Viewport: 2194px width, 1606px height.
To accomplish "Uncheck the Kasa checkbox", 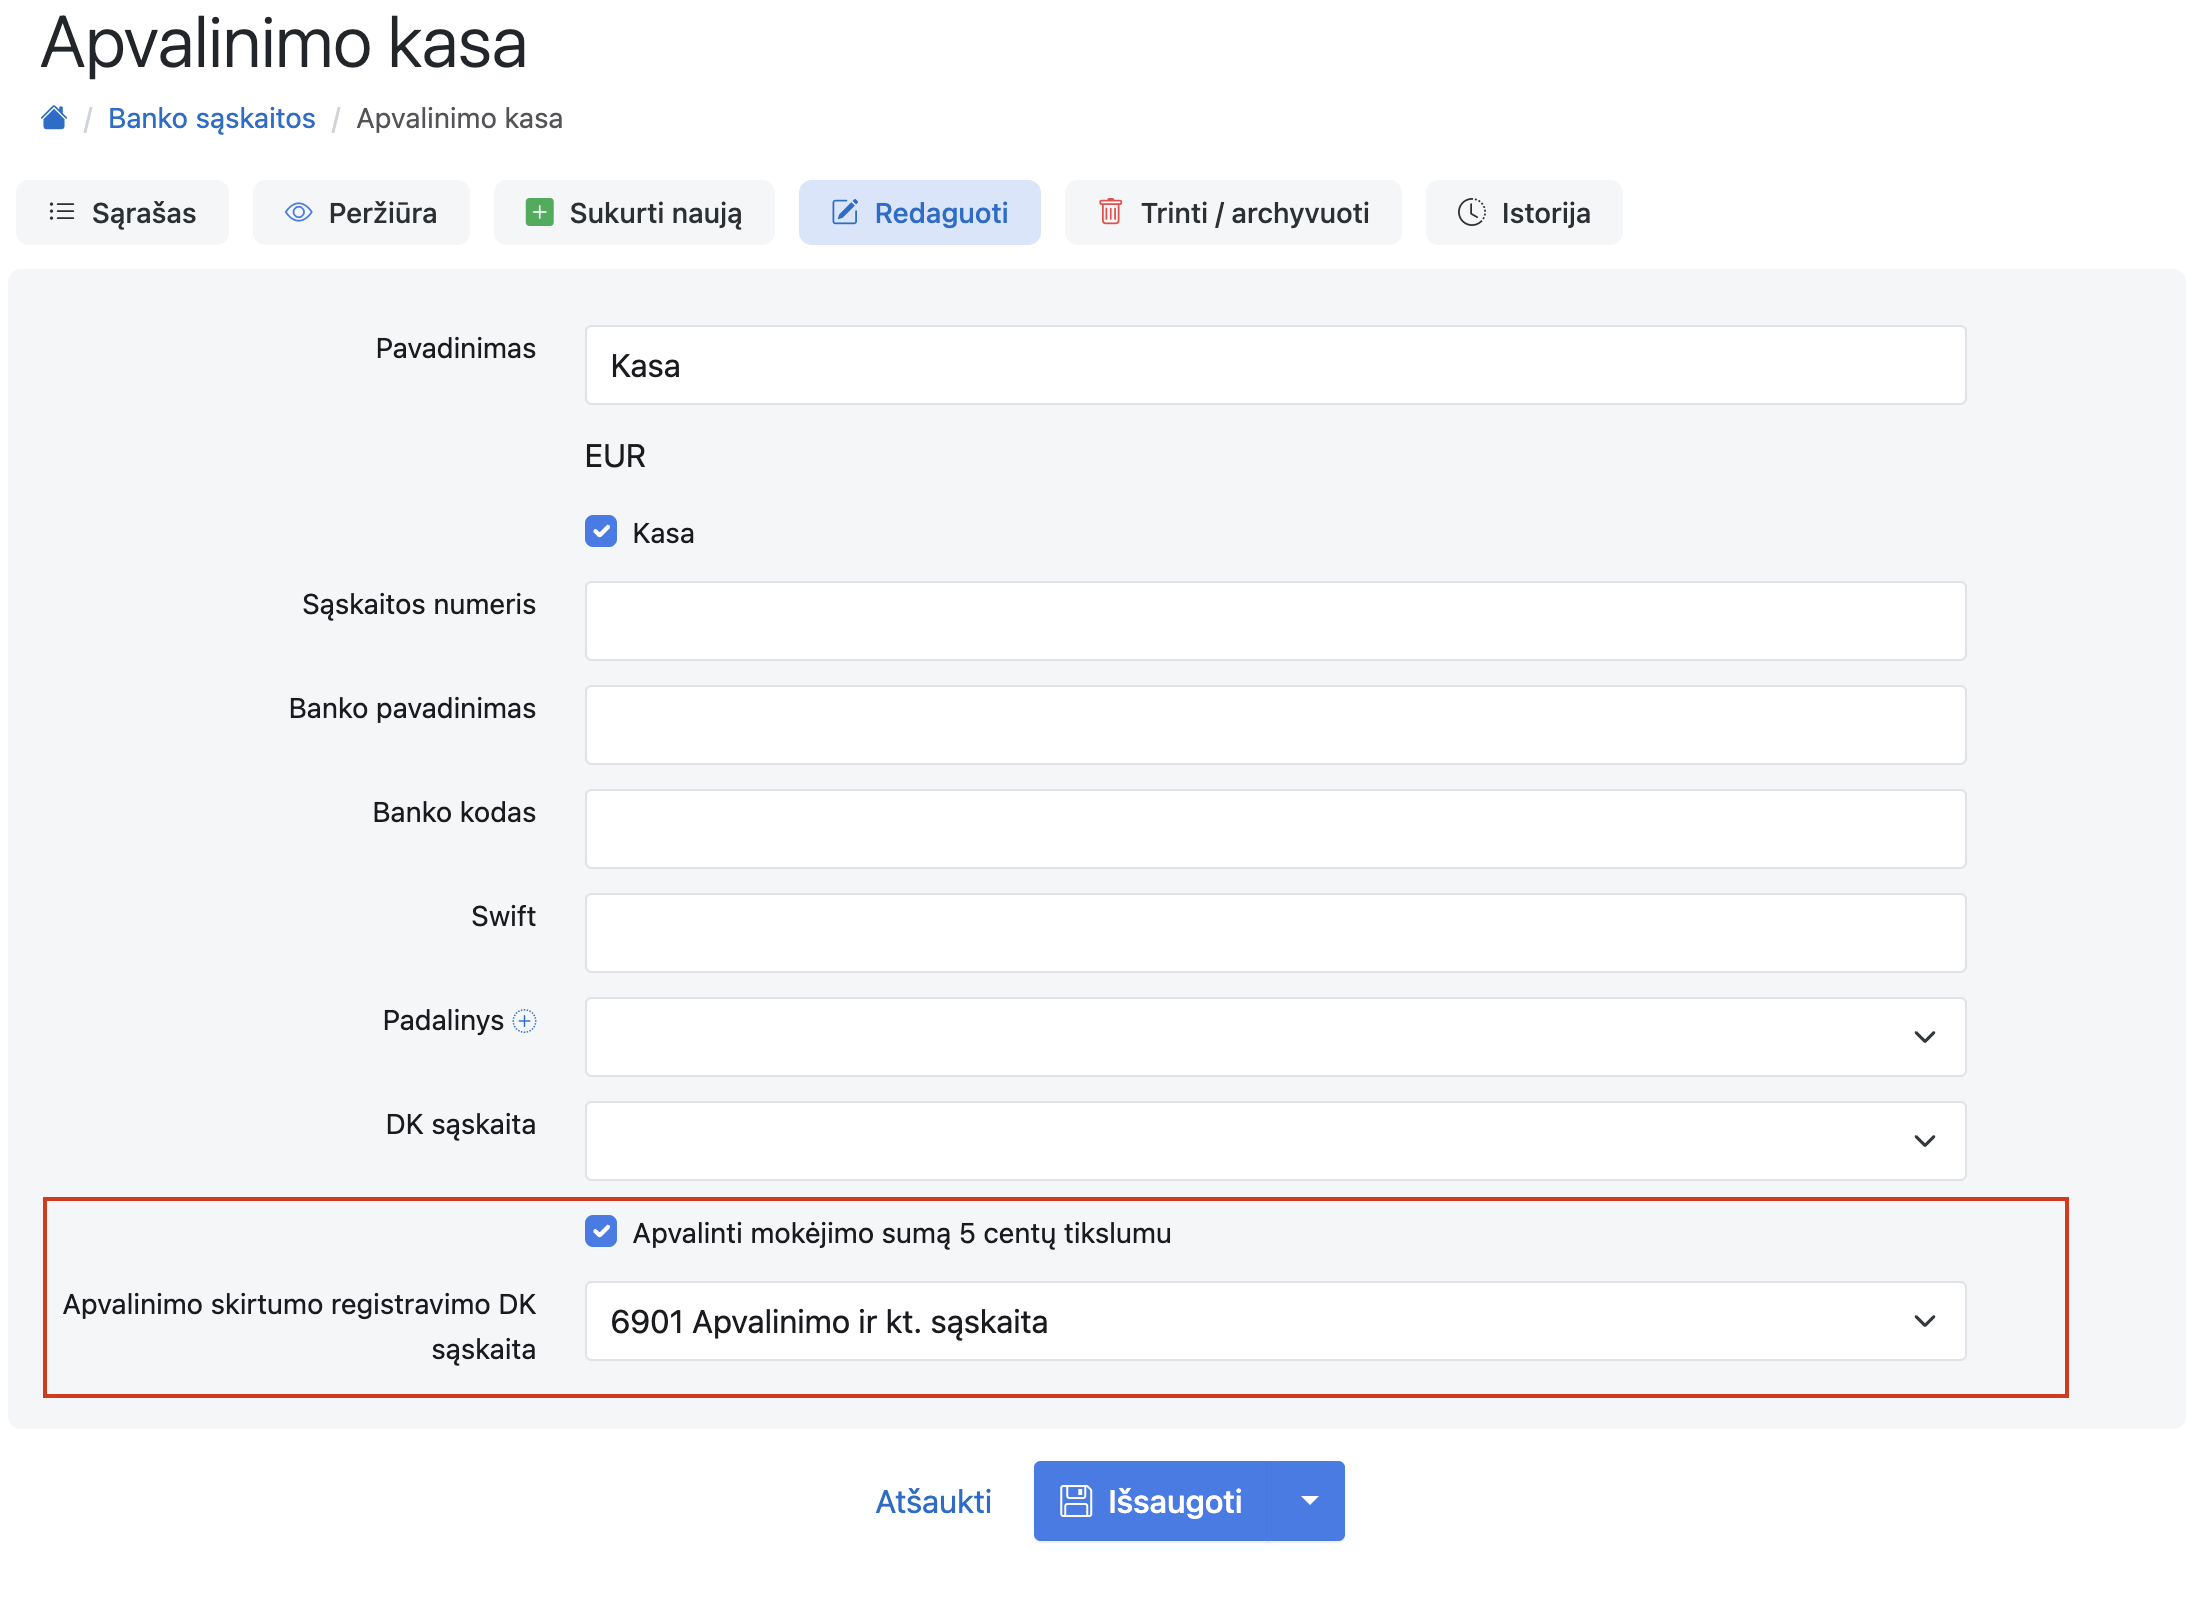I will (x=601, y=532).
